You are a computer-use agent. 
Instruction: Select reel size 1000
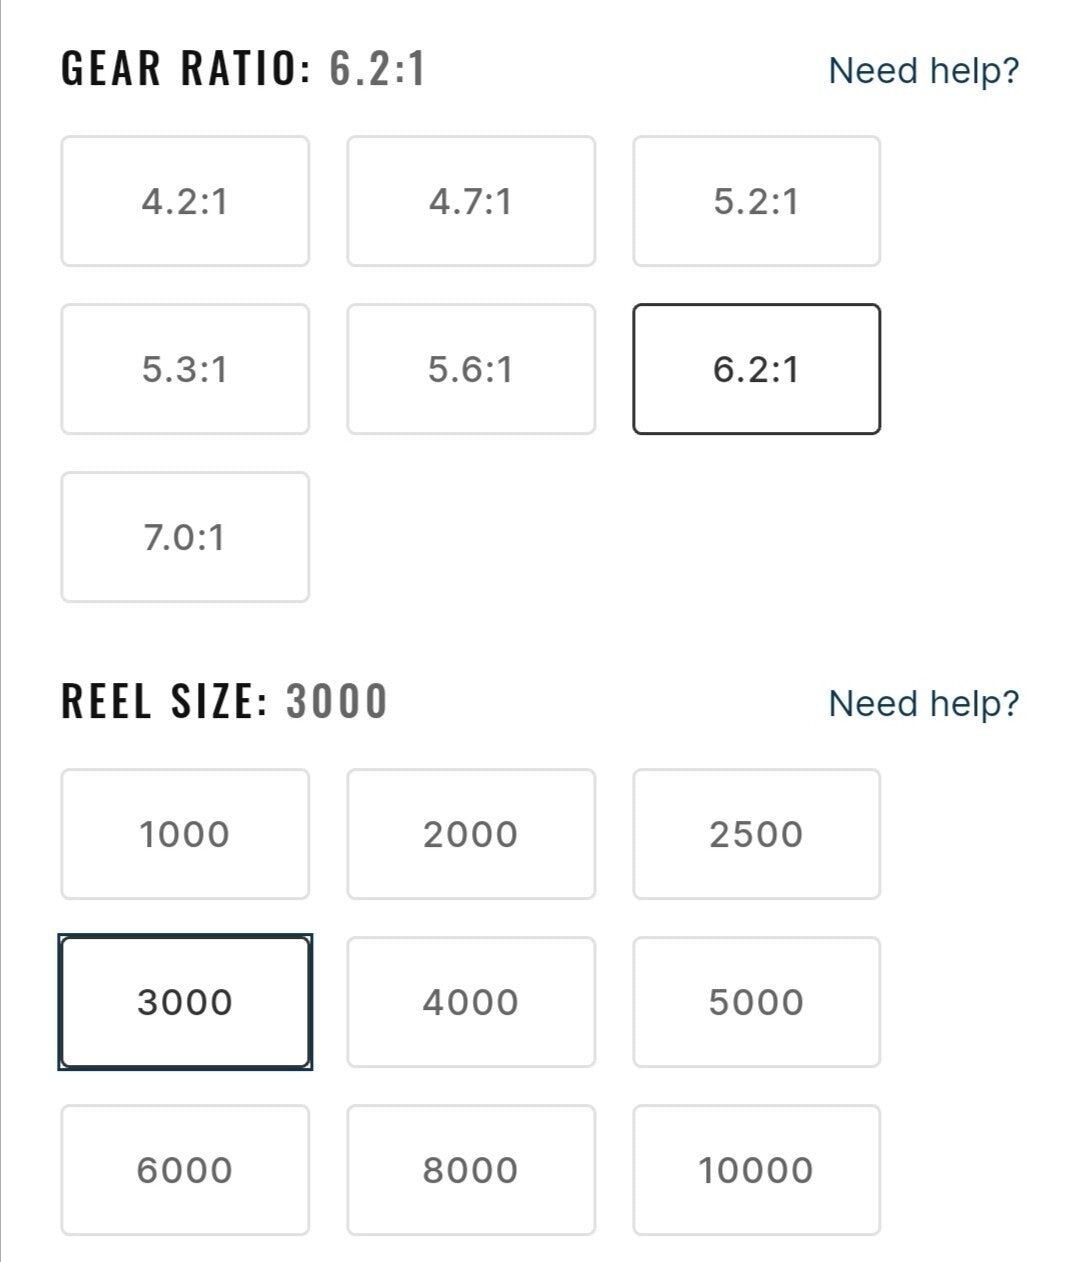pos(185,834)
